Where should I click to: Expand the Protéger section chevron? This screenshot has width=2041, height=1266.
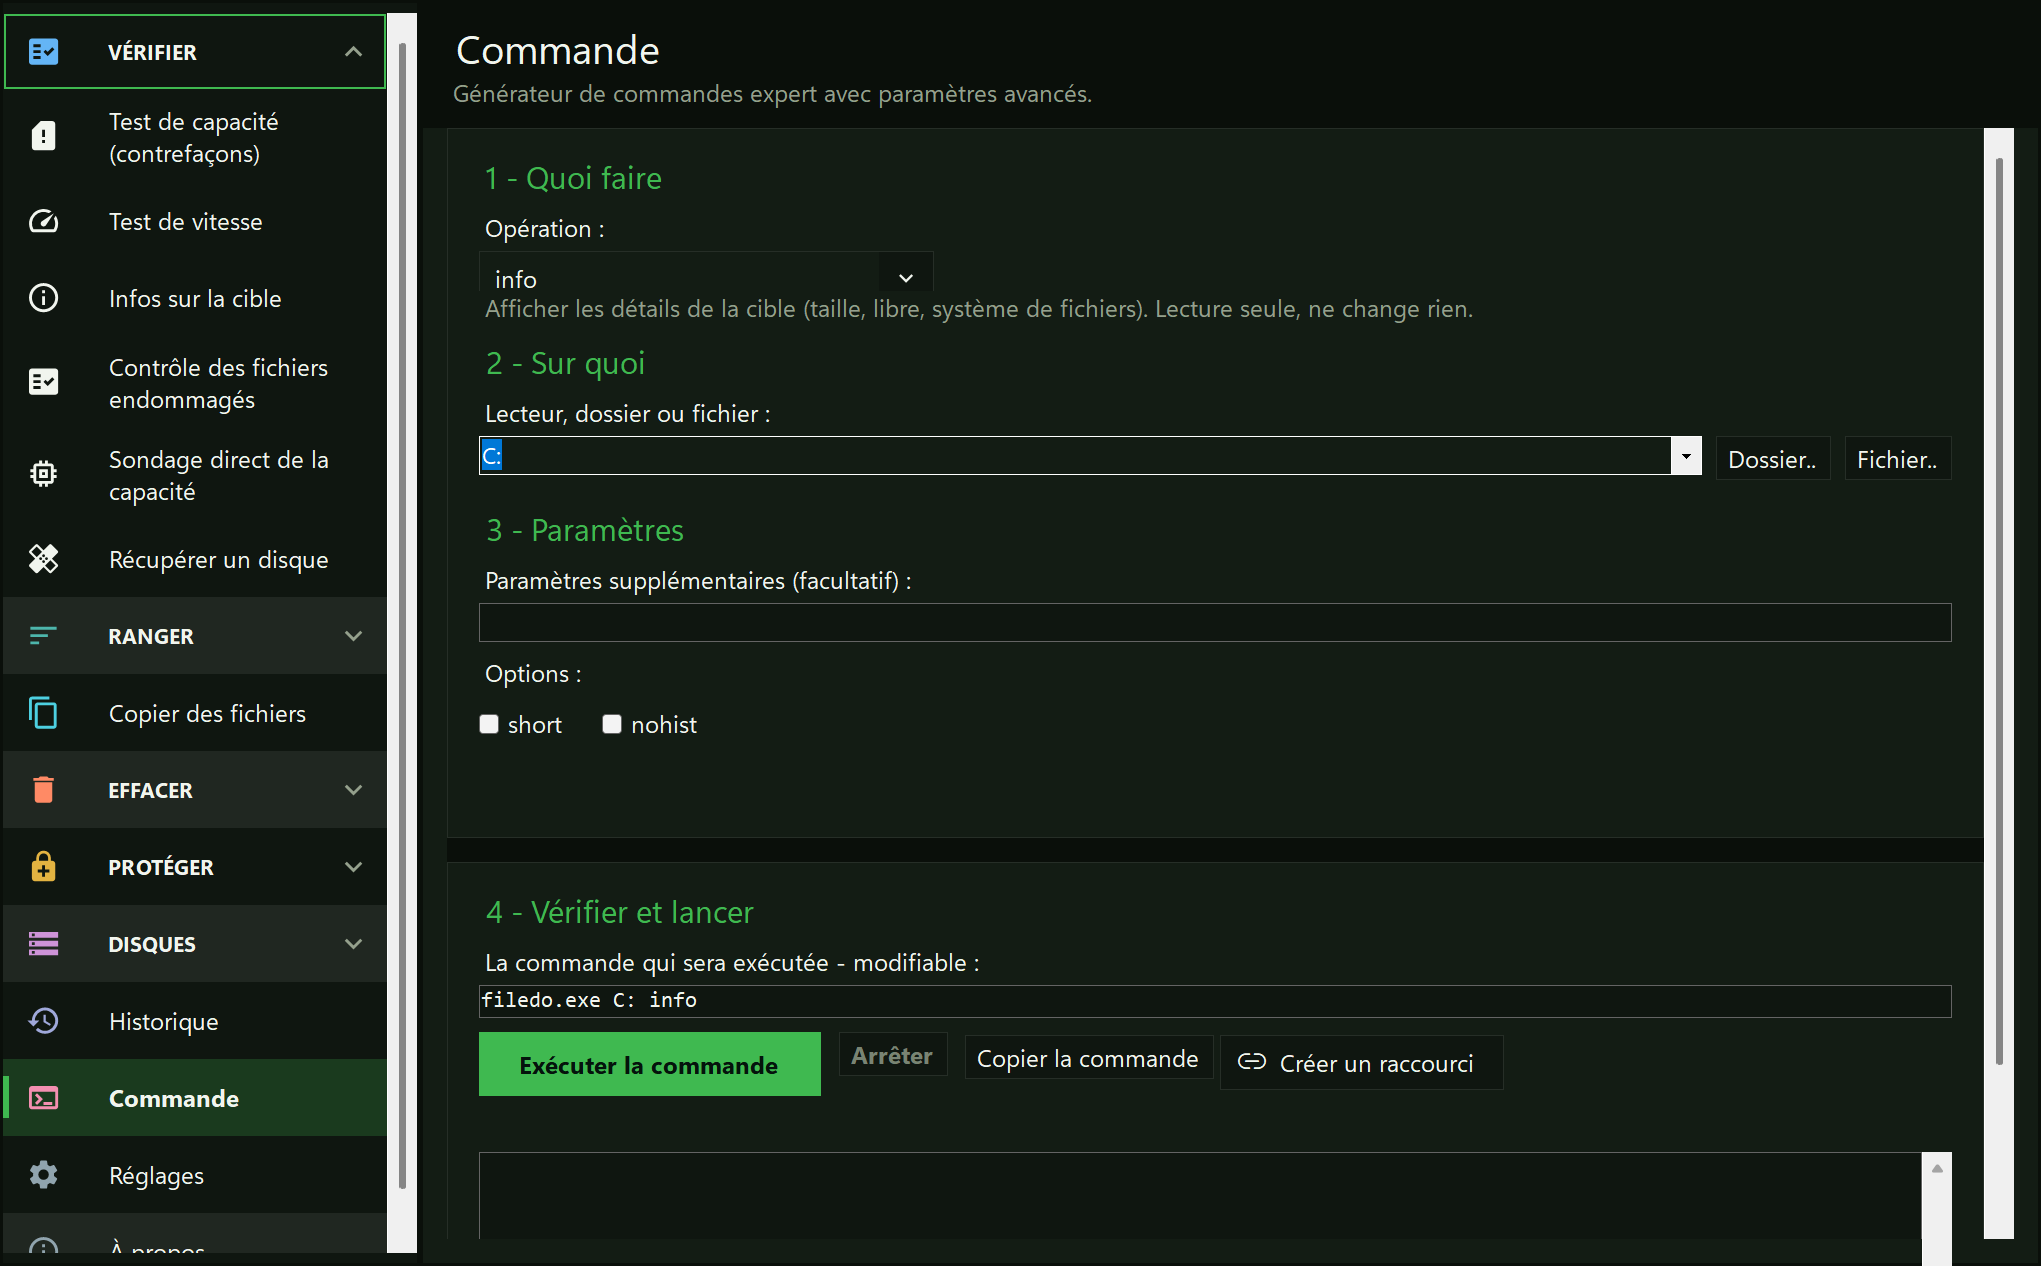[353, 867]
